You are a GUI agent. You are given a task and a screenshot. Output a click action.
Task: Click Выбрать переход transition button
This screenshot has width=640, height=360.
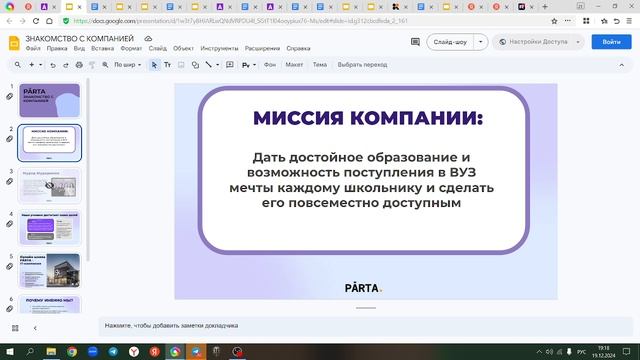tap(362, 65)
